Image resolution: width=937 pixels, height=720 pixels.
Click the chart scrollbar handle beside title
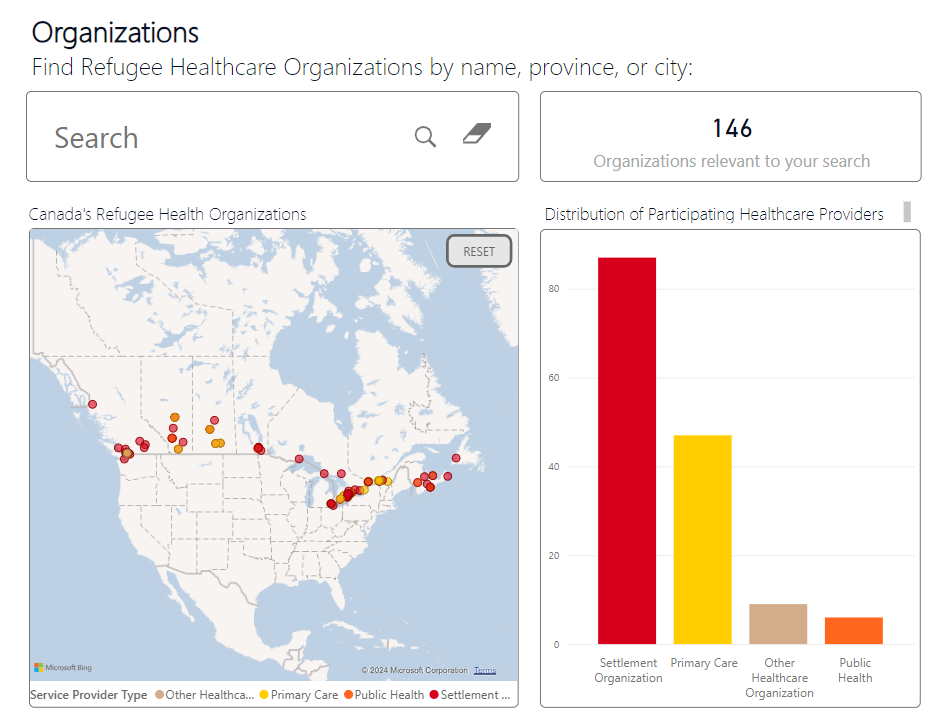tap(907, 212)
